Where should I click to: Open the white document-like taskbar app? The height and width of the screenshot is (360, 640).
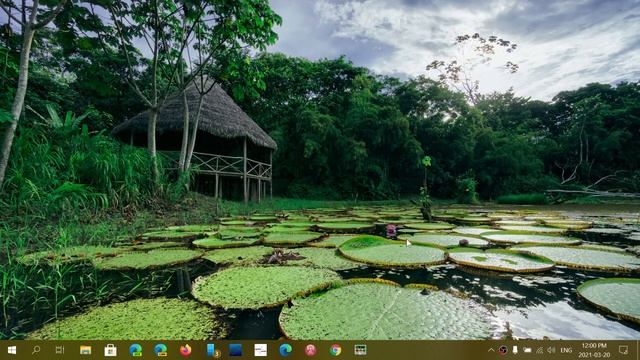[x=260, y=350]
